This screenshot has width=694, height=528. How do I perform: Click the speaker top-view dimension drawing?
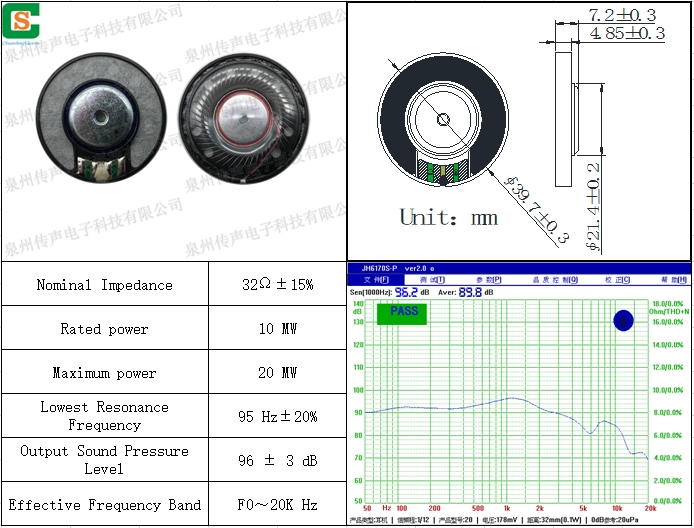pyautogui.click(x=443, y=119)
